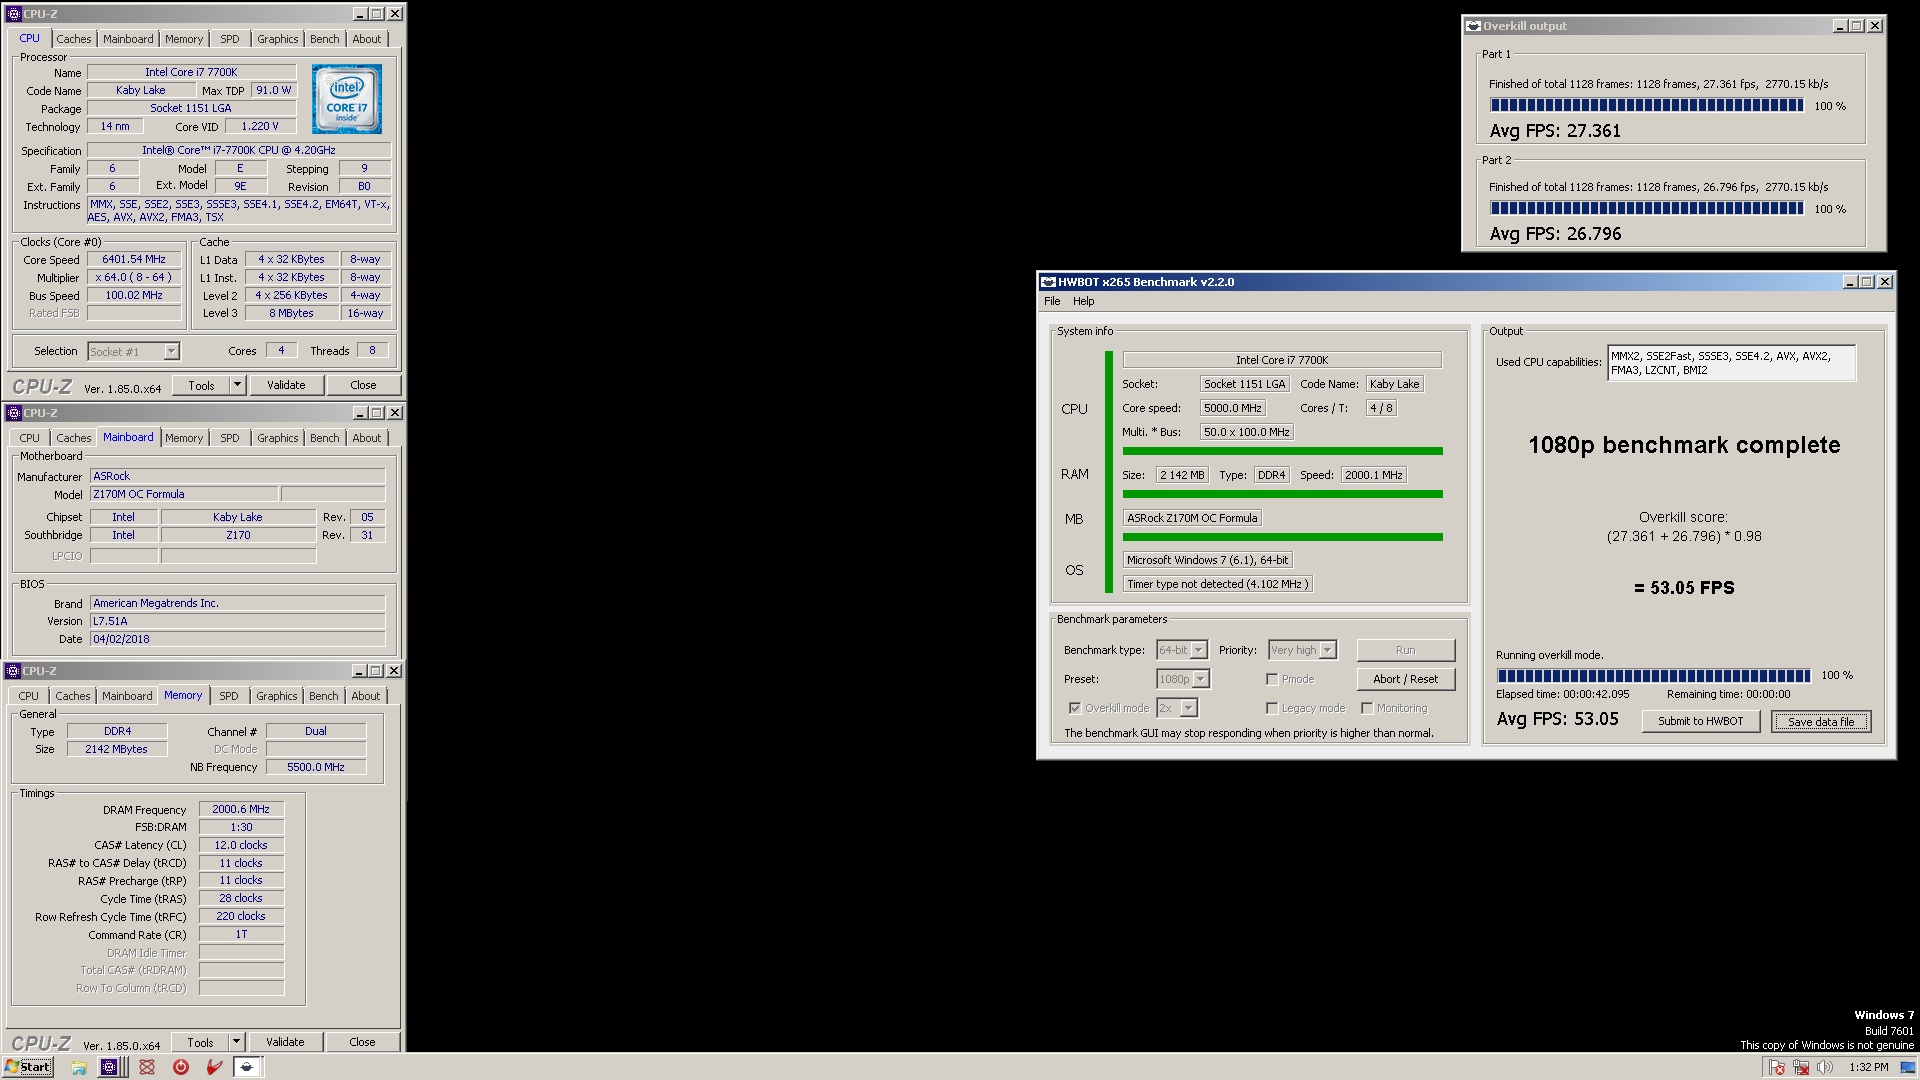This screenshot has height=1080, width=1920.
Task: Click Tools button in bottom CPU-Z window
Action: 200,1042
